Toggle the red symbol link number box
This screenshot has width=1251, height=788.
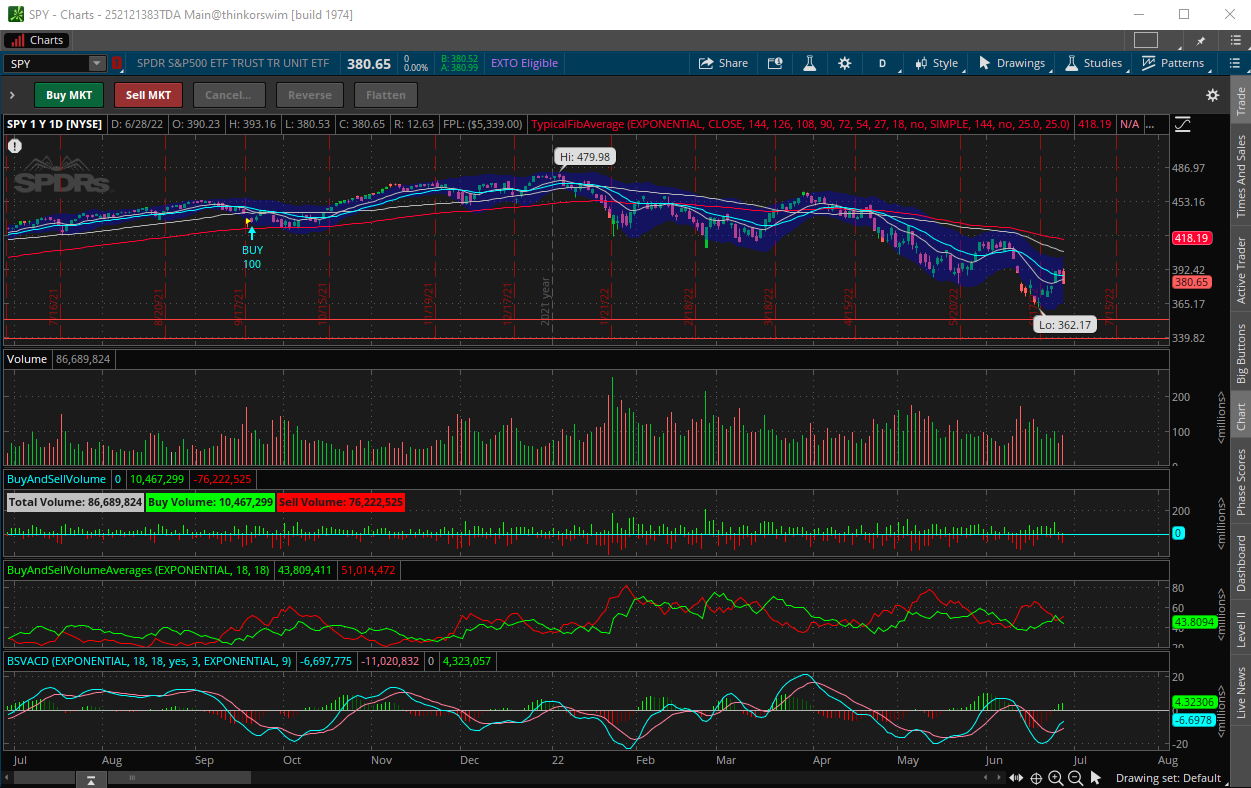click(x=117, y=63)
